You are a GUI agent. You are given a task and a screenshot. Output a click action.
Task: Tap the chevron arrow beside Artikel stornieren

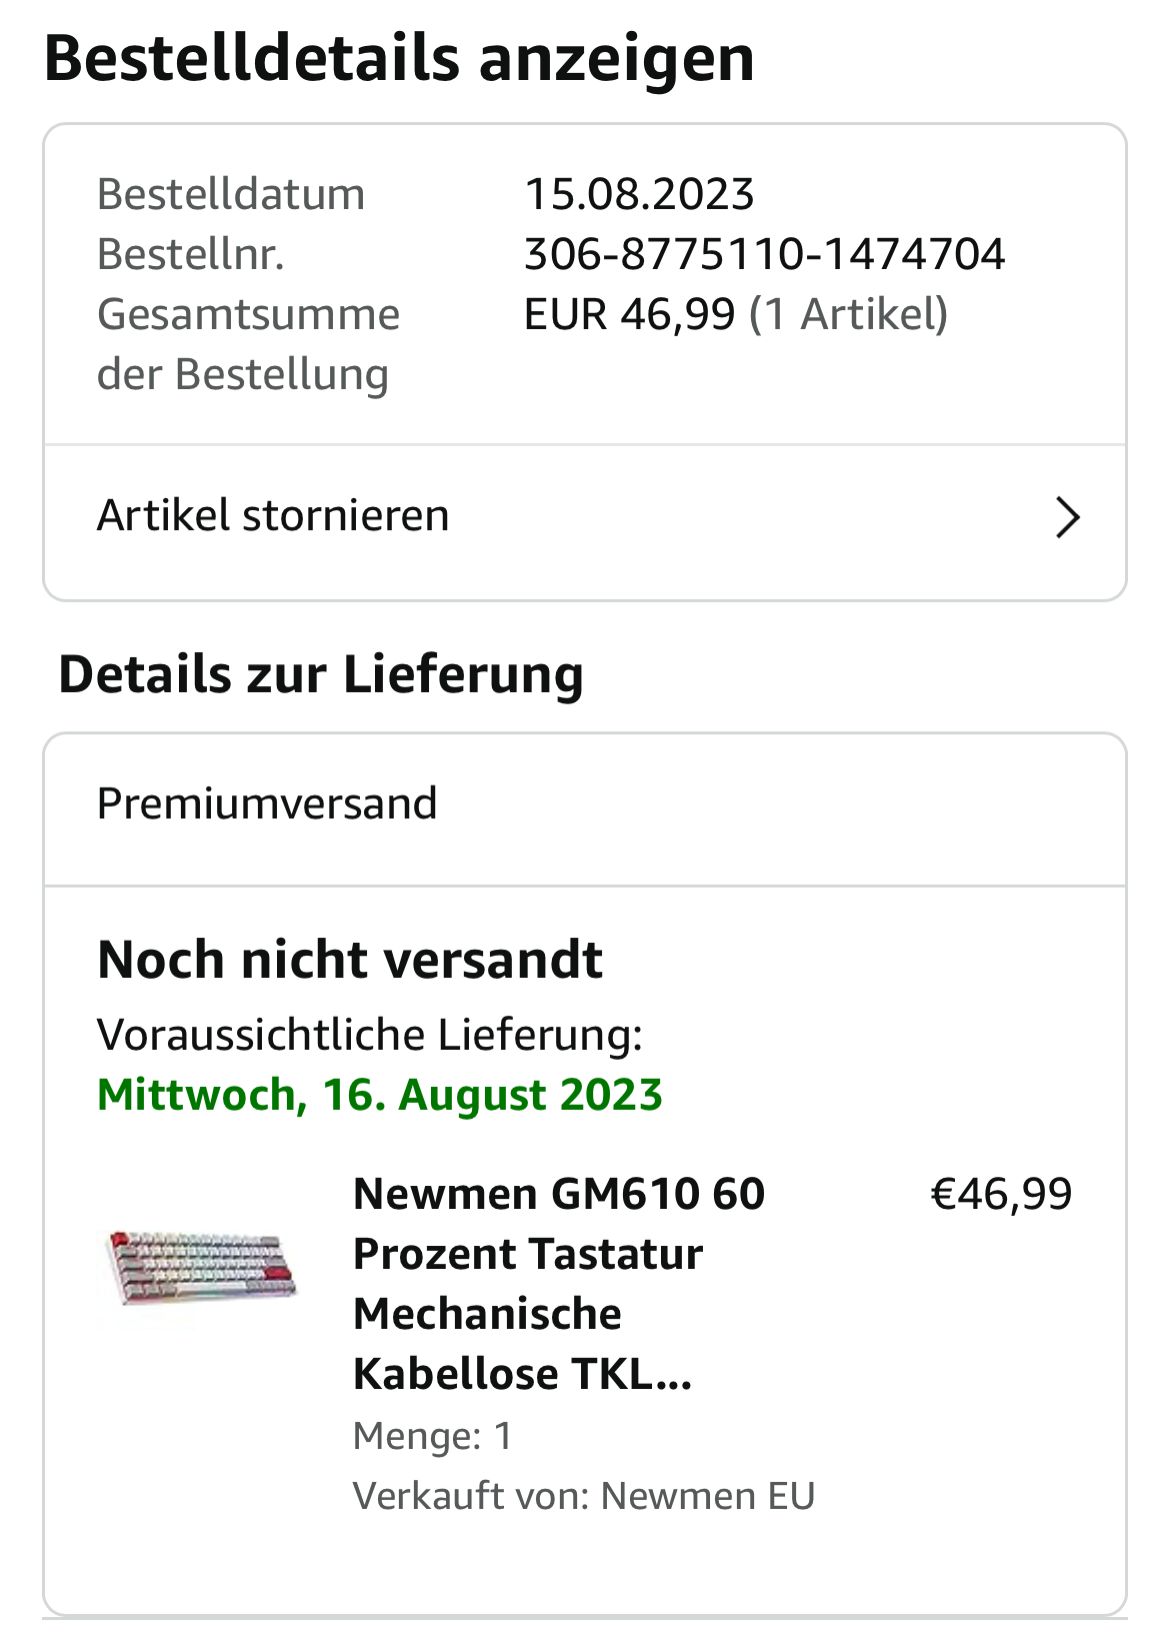(x=1067, y=518)
